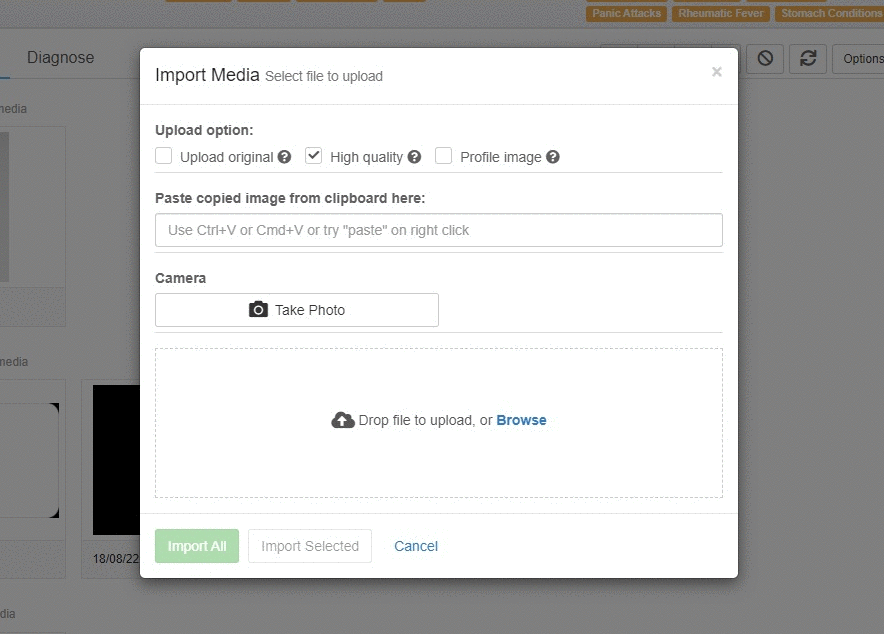Click the Import Selected button
Viewport: 884px width, 634px height.
click(310, 546)
